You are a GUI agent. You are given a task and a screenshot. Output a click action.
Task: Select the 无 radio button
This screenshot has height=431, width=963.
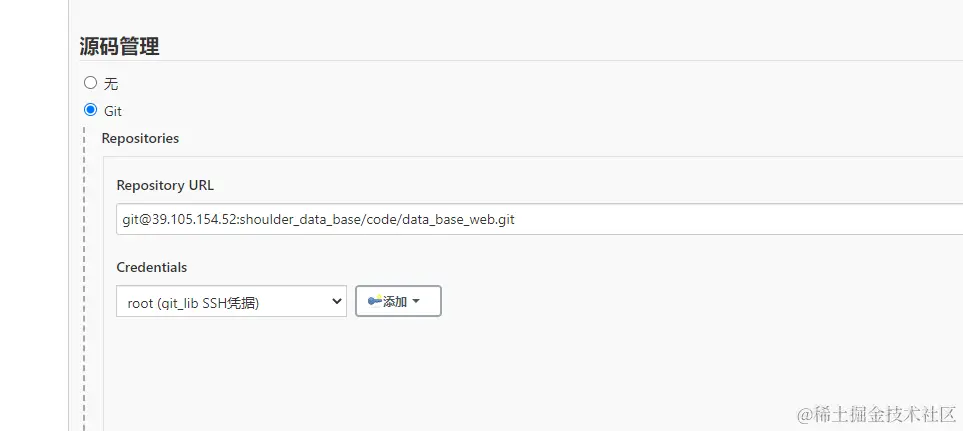point(90,83)
